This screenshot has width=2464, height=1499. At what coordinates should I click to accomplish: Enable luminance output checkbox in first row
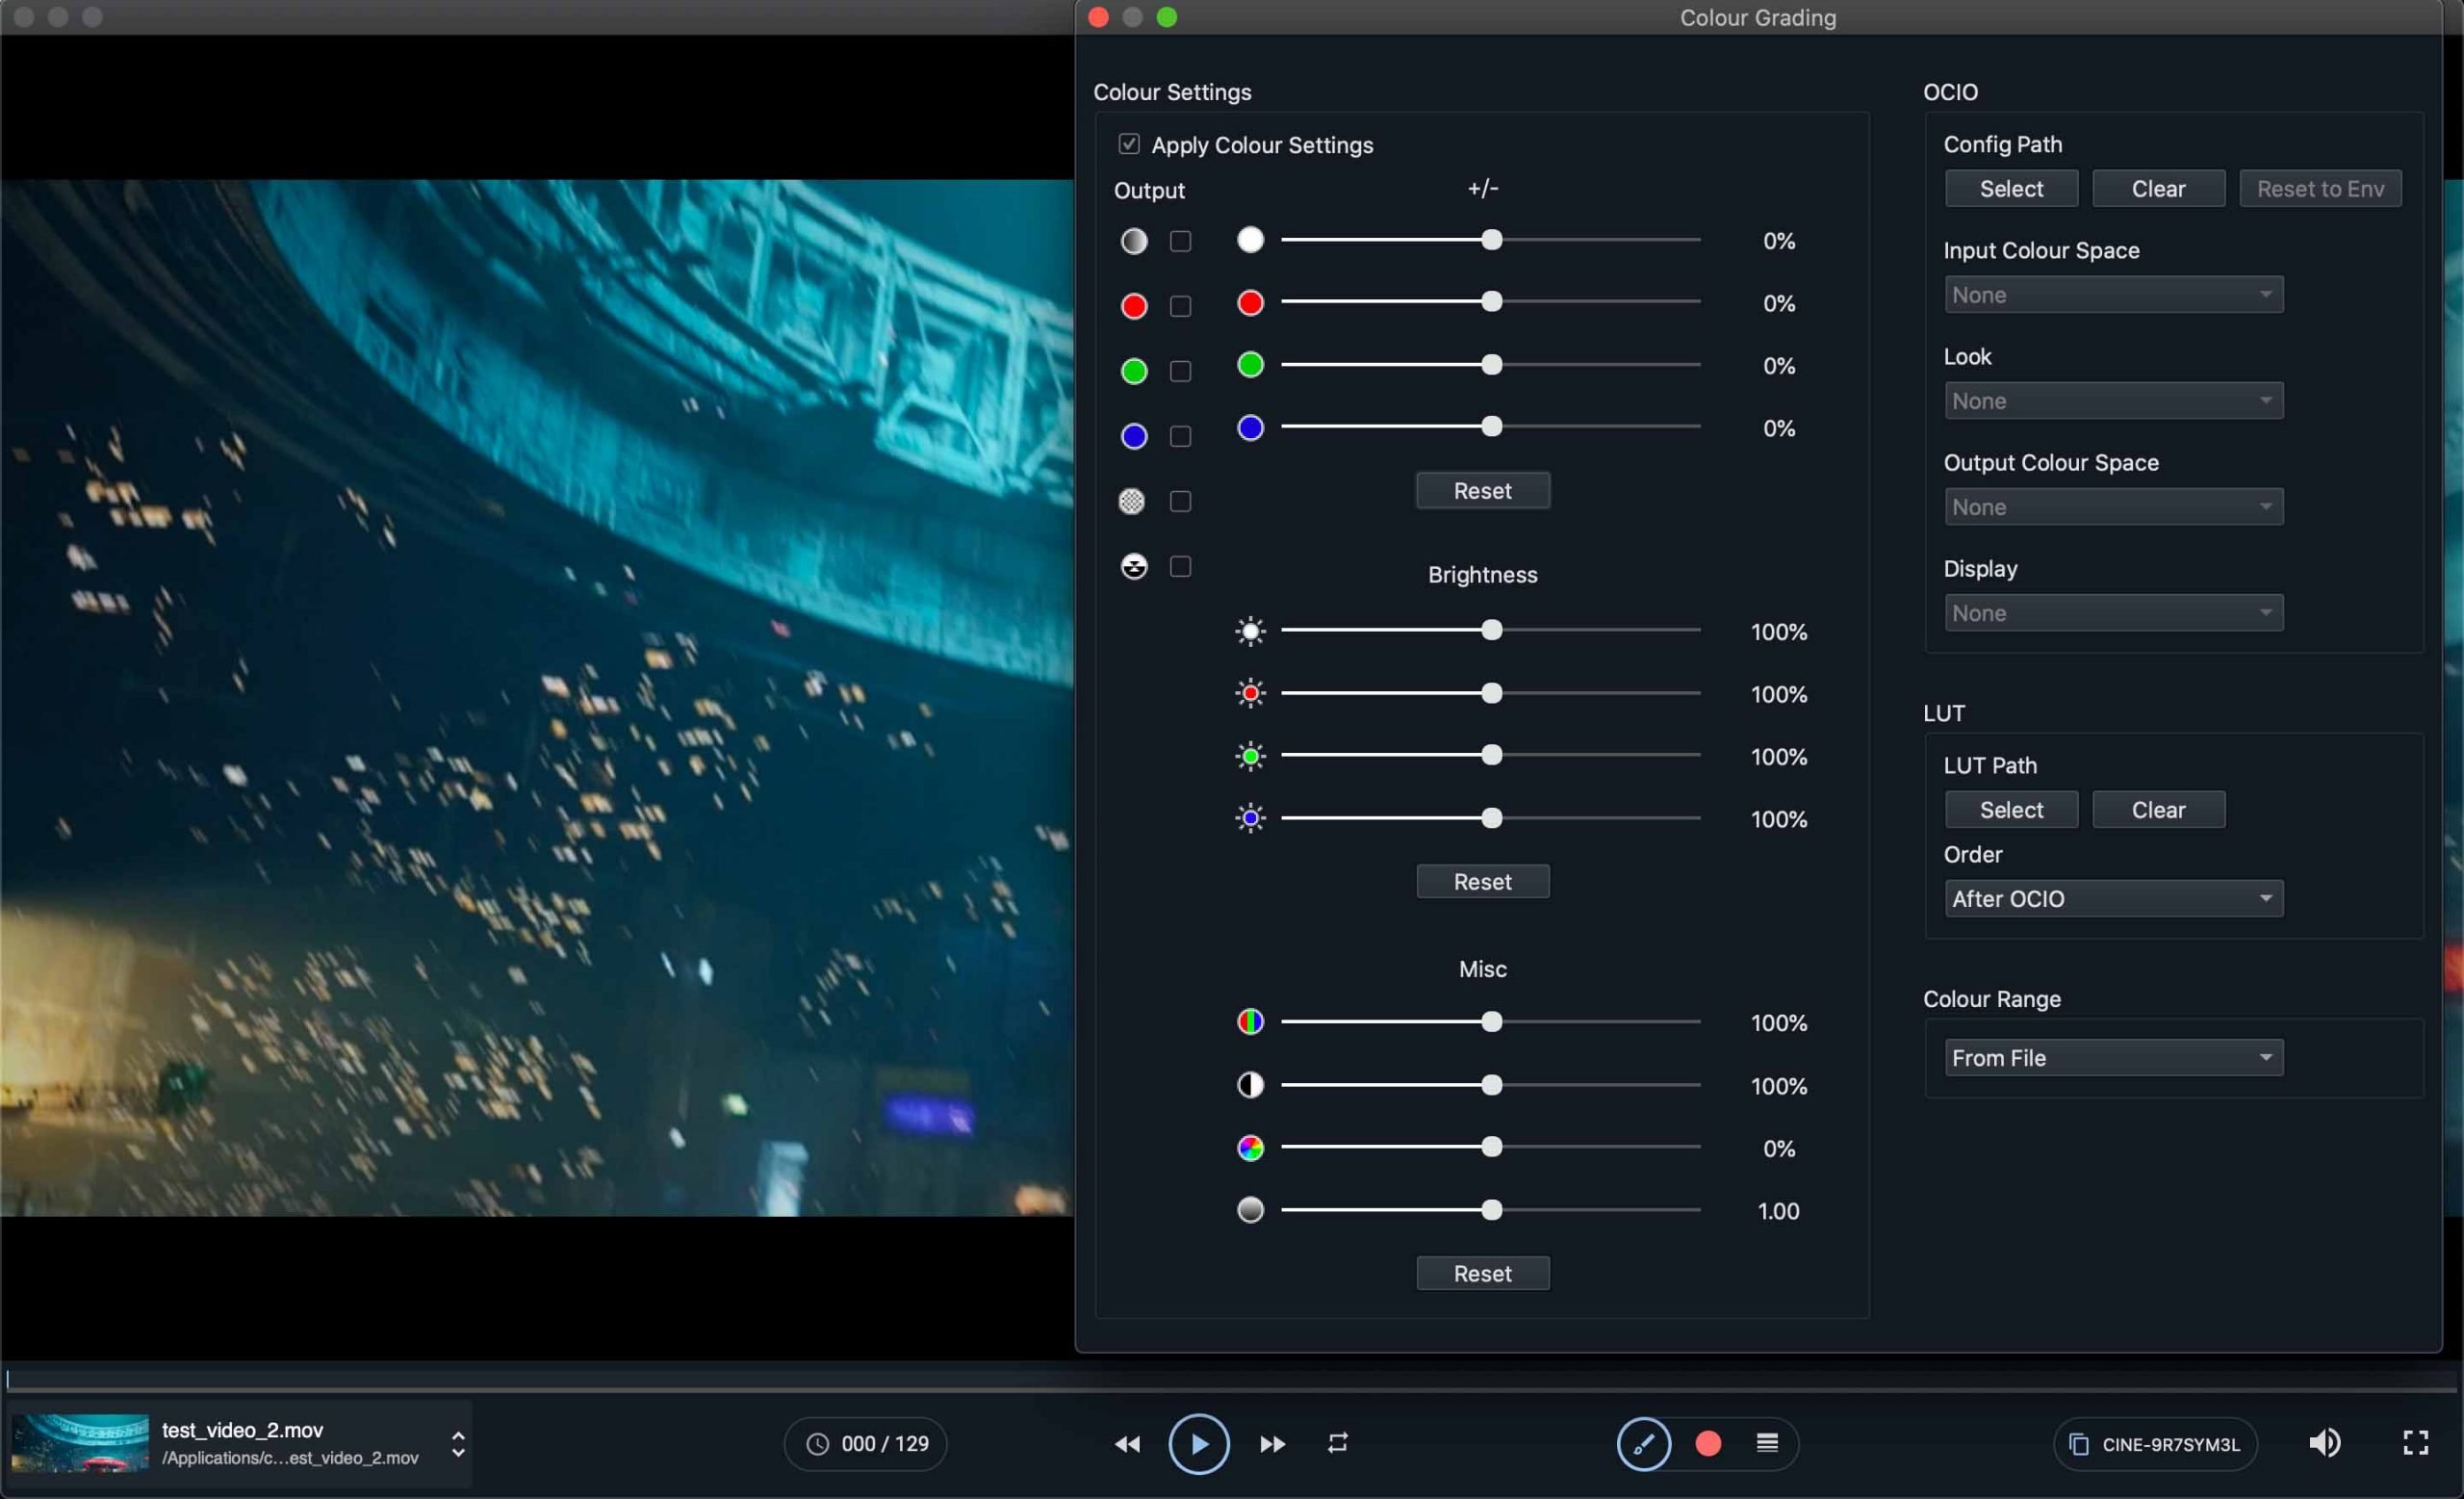click(1180, 241)
